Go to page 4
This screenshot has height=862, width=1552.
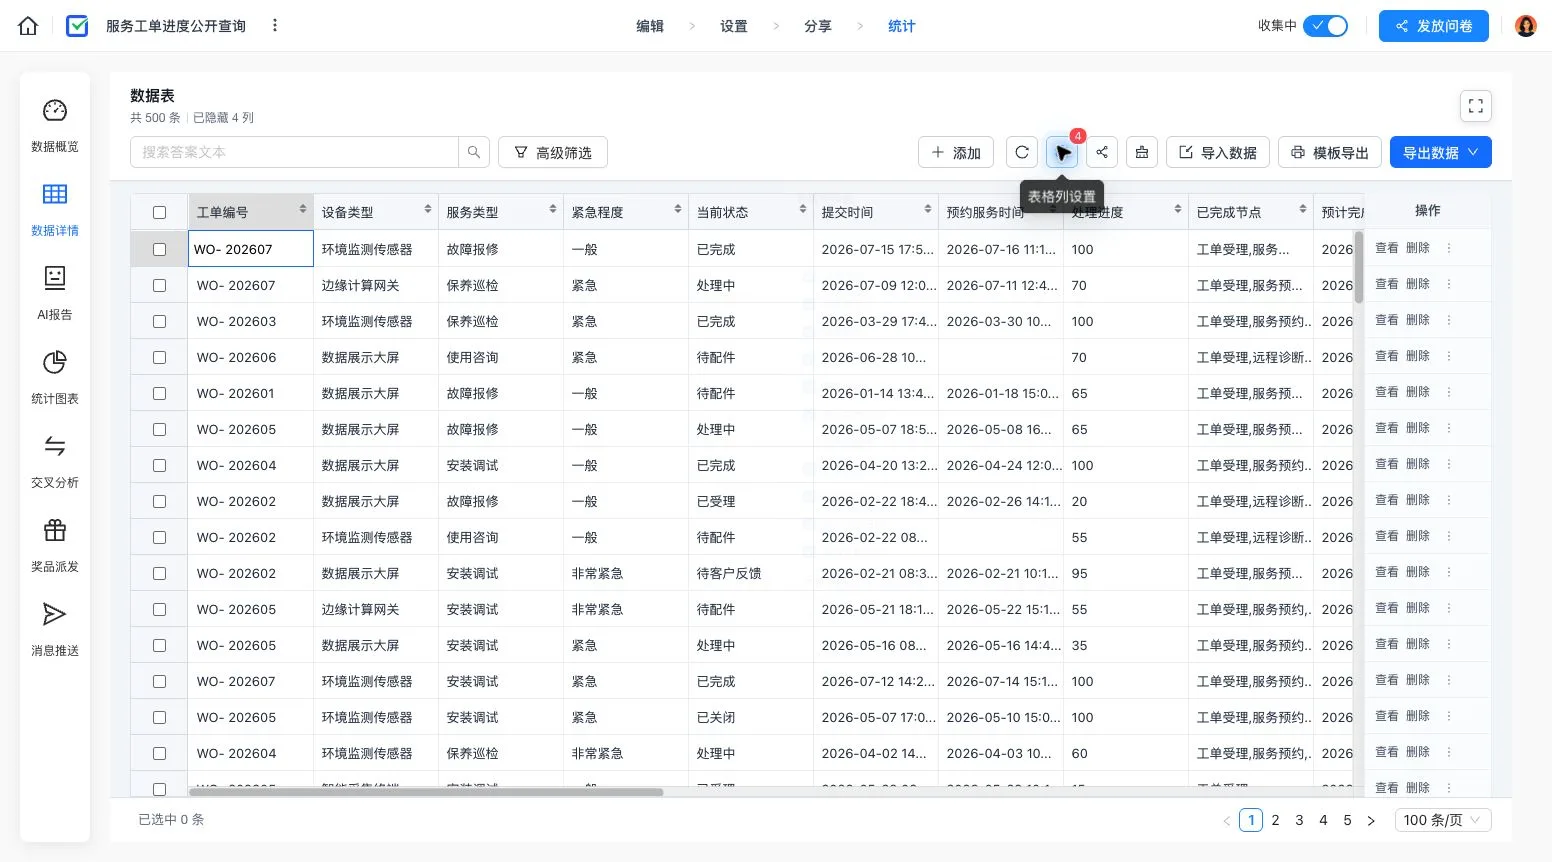(x=1323, y=820)
